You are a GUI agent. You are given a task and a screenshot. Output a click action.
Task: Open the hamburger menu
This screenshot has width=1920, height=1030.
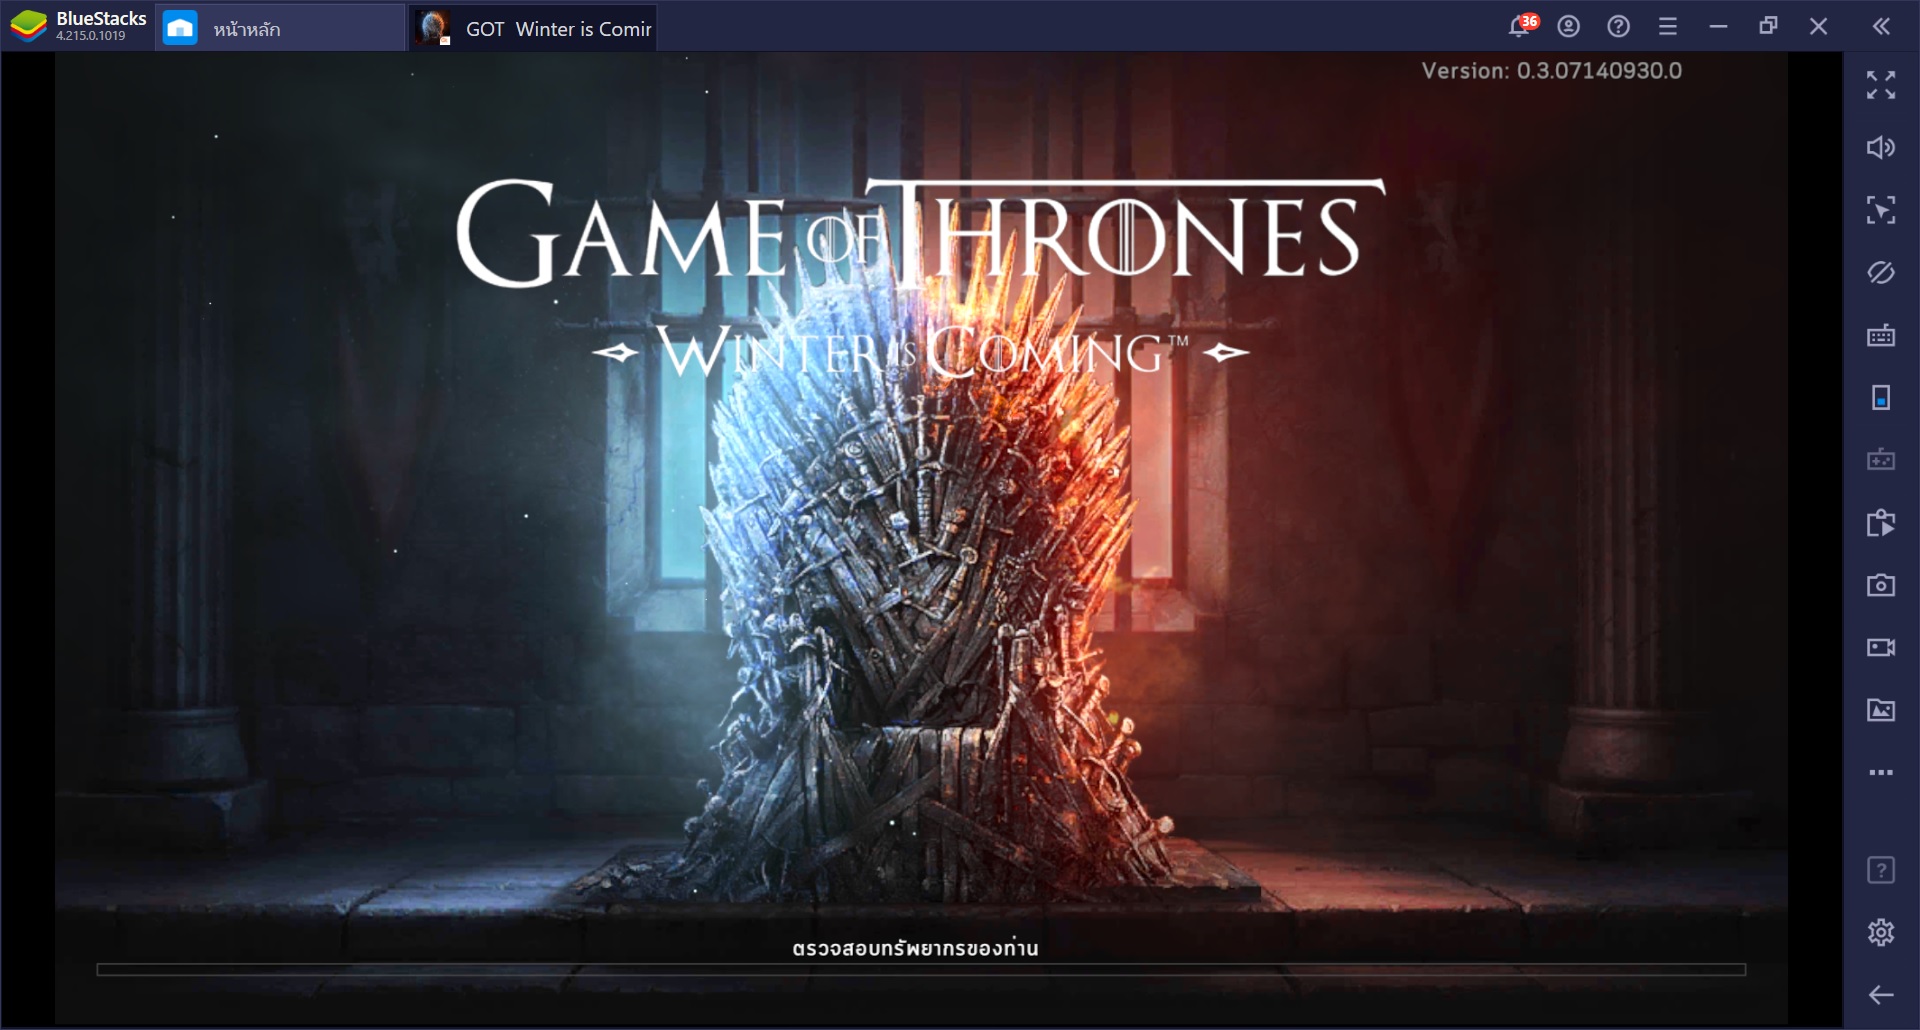pyautogui.click(x=1668, y=27)
